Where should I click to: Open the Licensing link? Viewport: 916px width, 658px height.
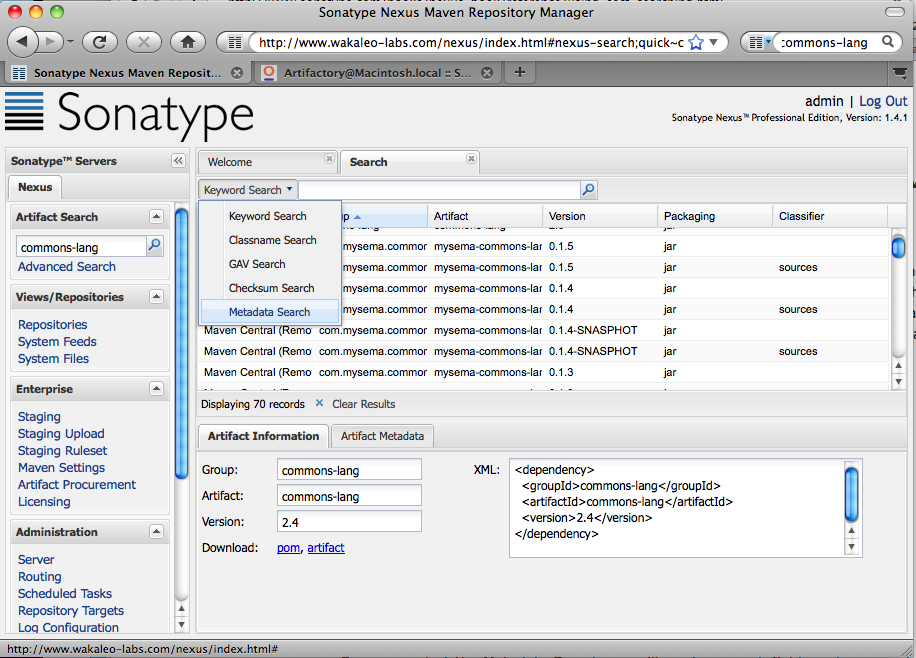44,501
